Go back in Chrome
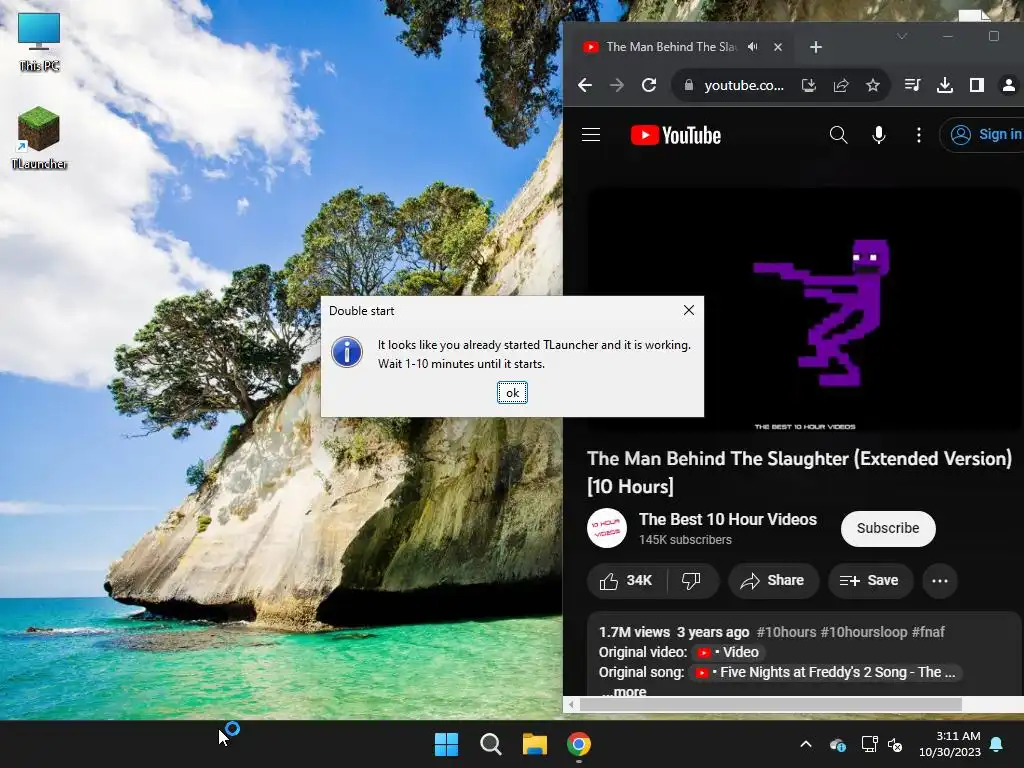 pyautogui.click(x=585, y=85)
